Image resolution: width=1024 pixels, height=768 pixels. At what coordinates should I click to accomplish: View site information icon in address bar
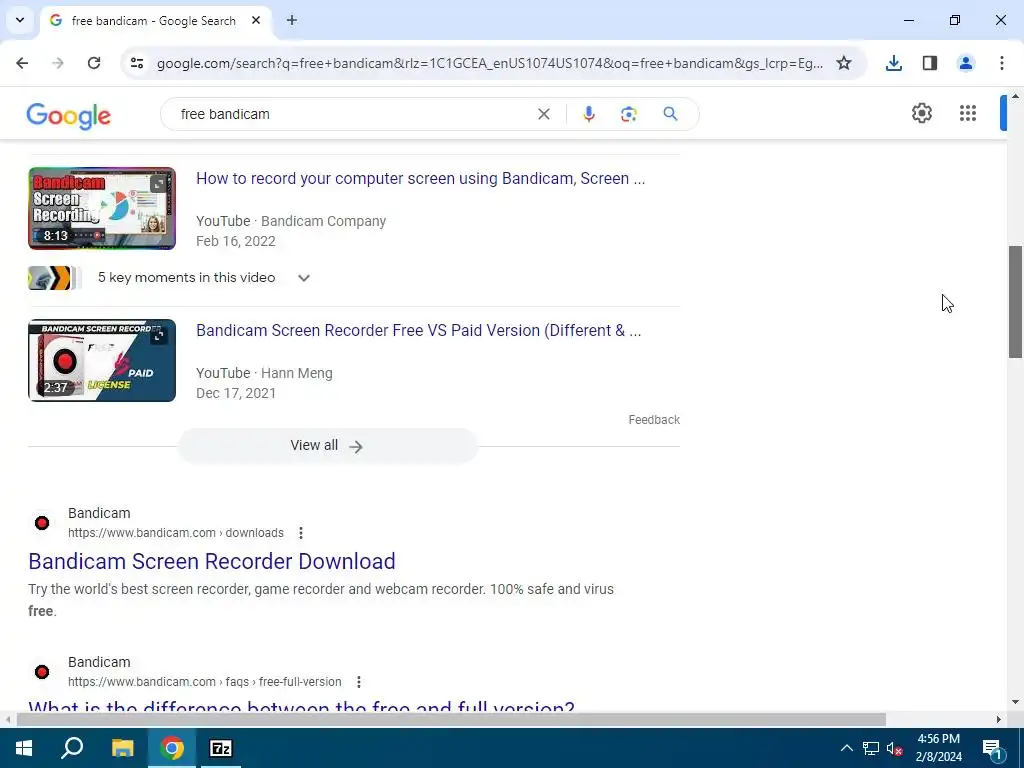pyautogui.click(x=137, y=63)
